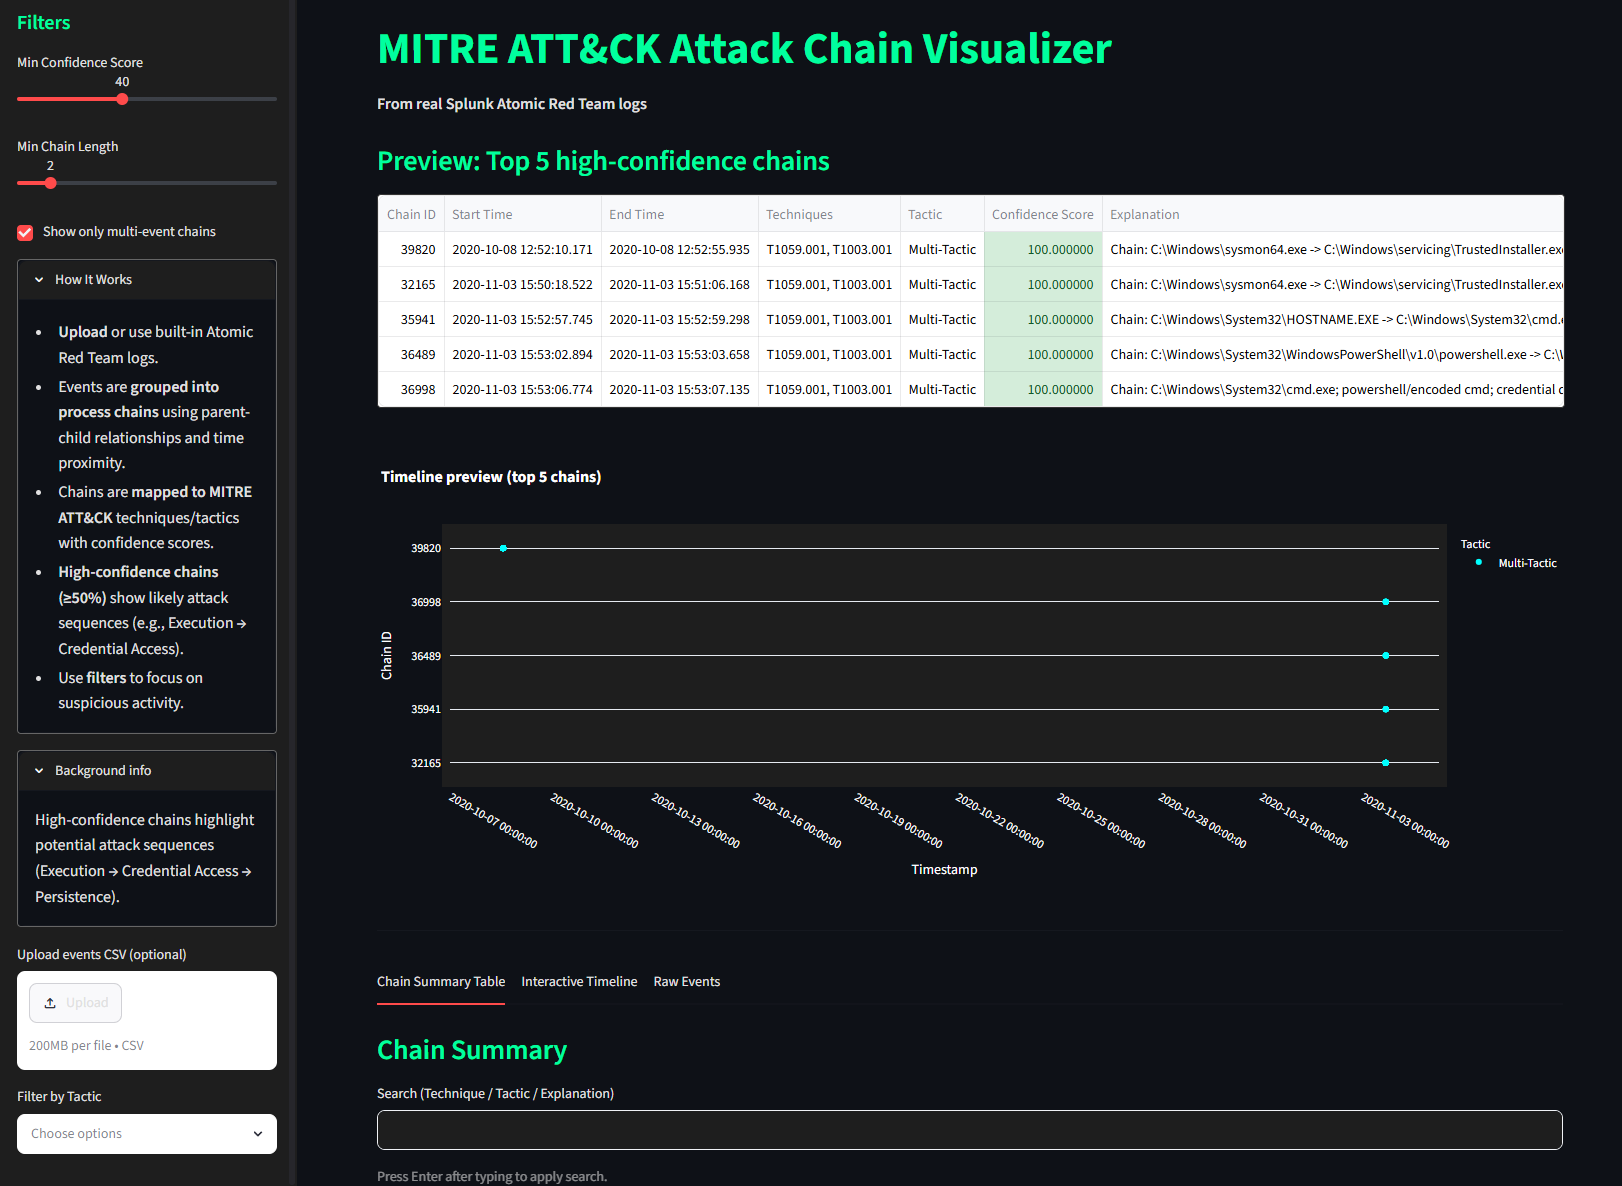Screen dimensions: 1622x1186
Task: Click the Multi-Tactic legend color dot
Action: click(1478, 562)
